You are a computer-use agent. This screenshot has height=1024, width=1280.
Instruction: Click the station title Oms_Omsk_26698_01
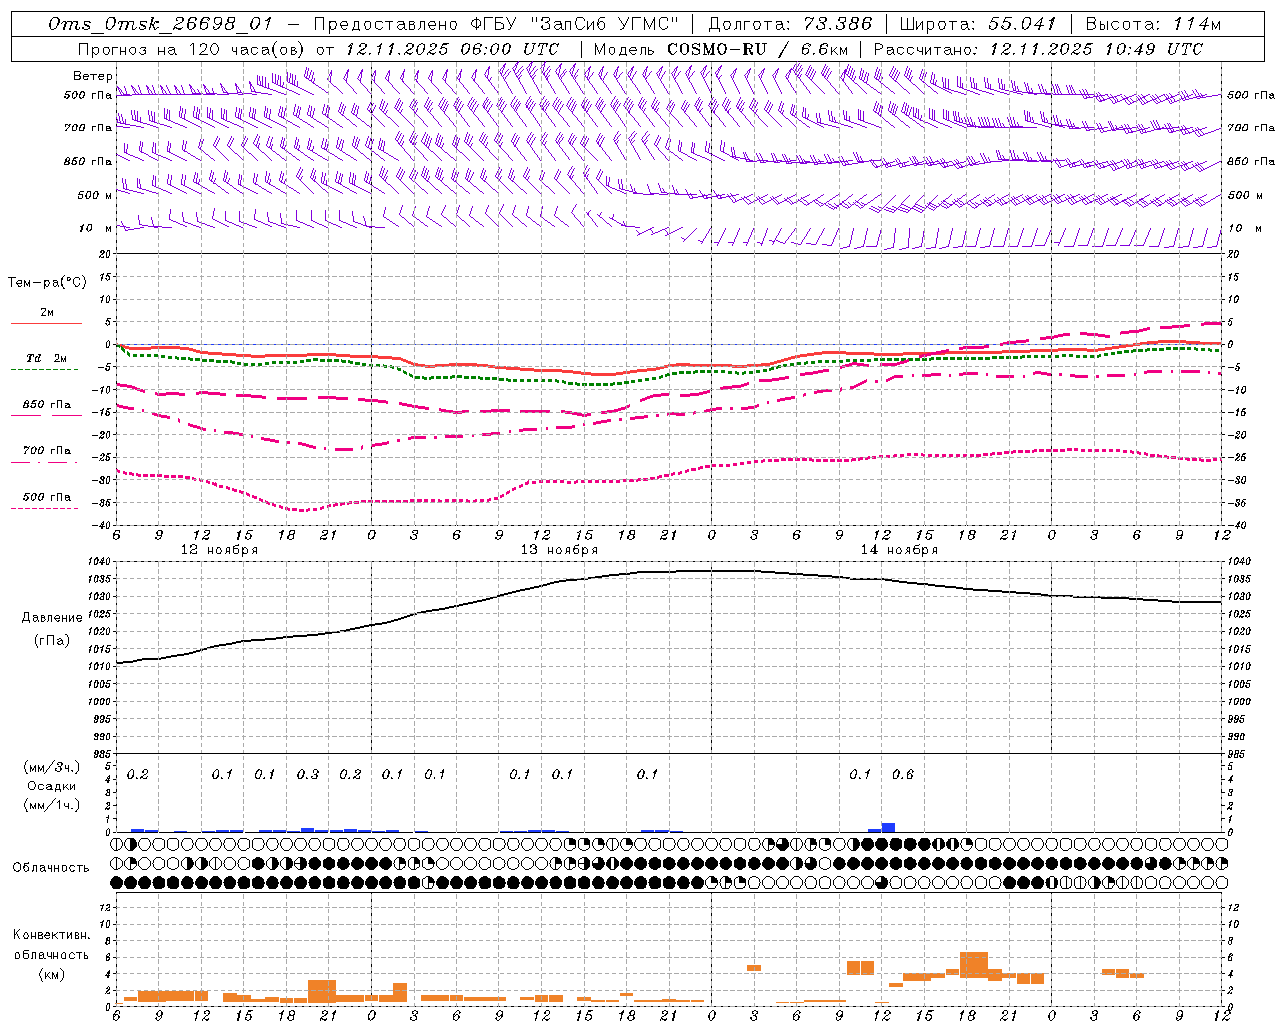160,24
